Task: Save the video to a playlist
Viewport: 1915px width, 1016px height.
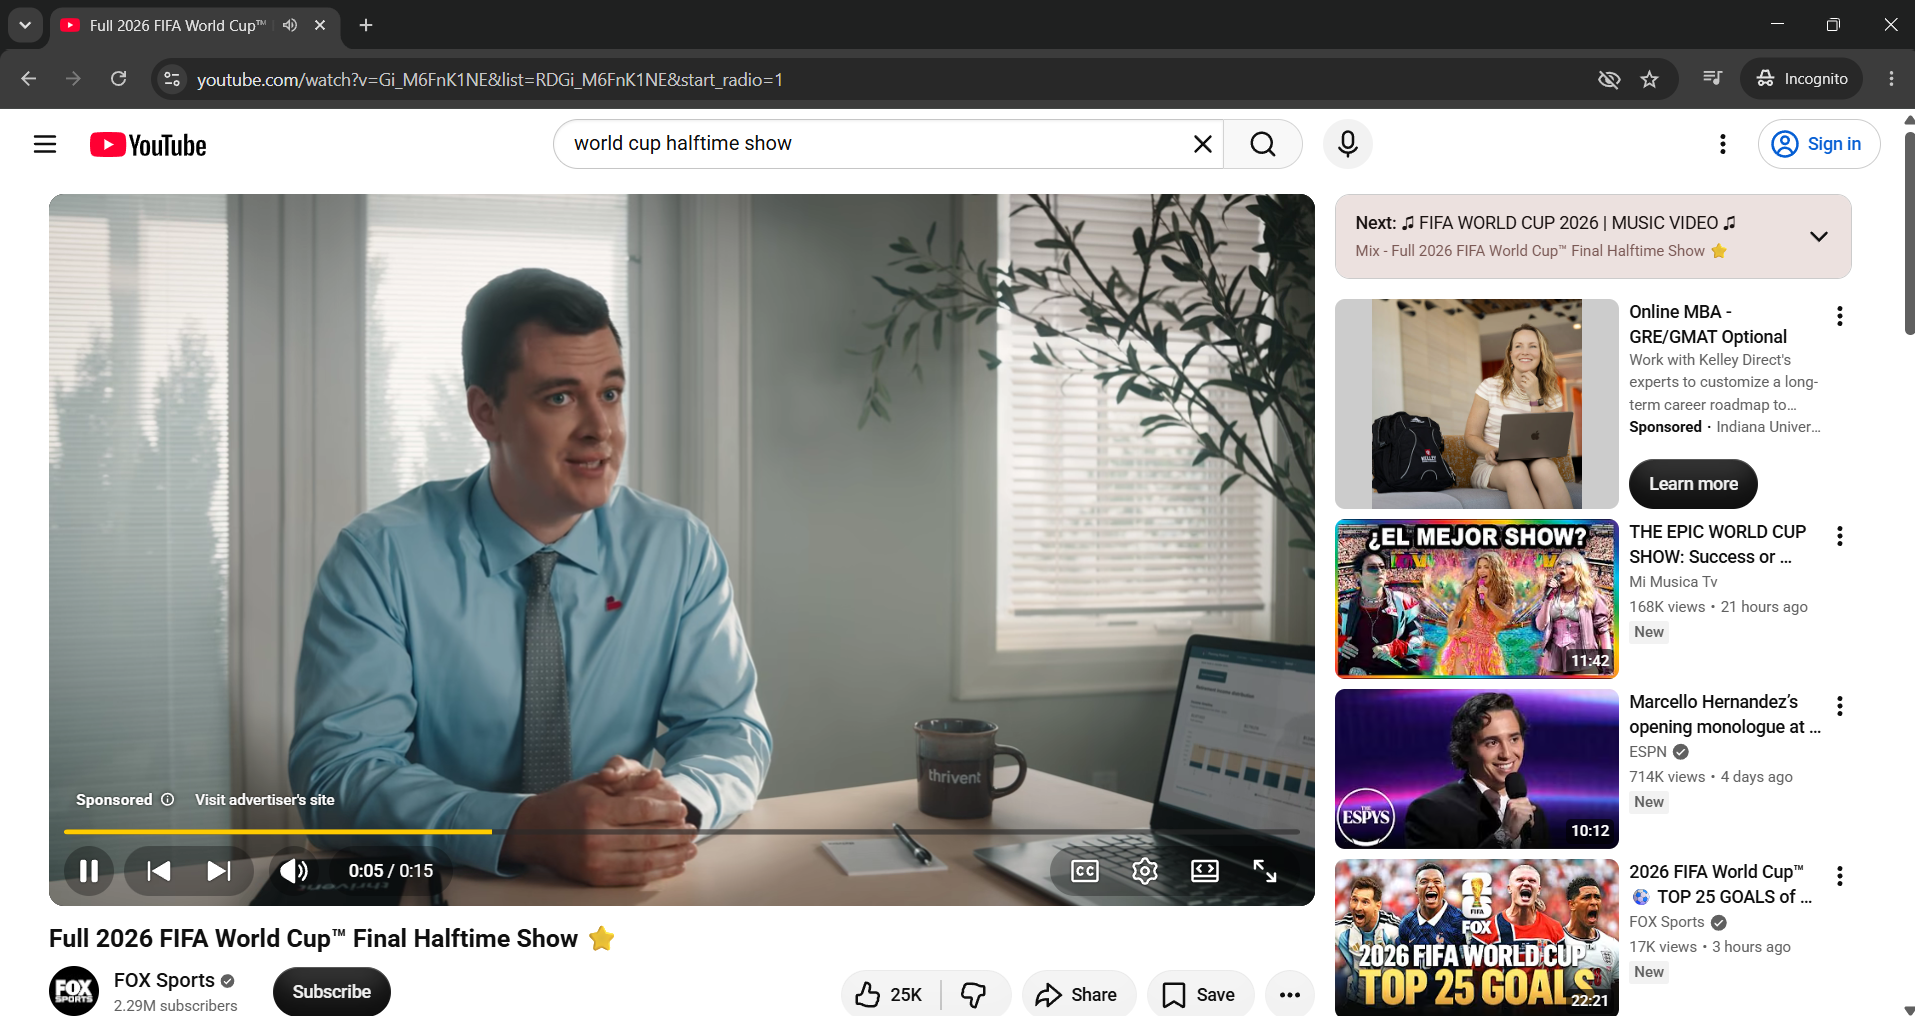Action: [1199, 994]
